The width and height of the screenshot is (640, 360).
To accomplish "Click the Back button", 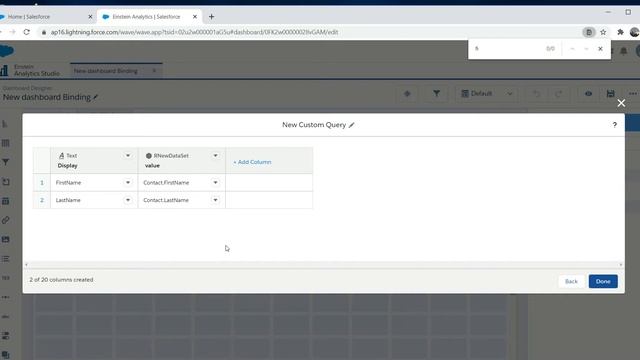I will 571,281.
